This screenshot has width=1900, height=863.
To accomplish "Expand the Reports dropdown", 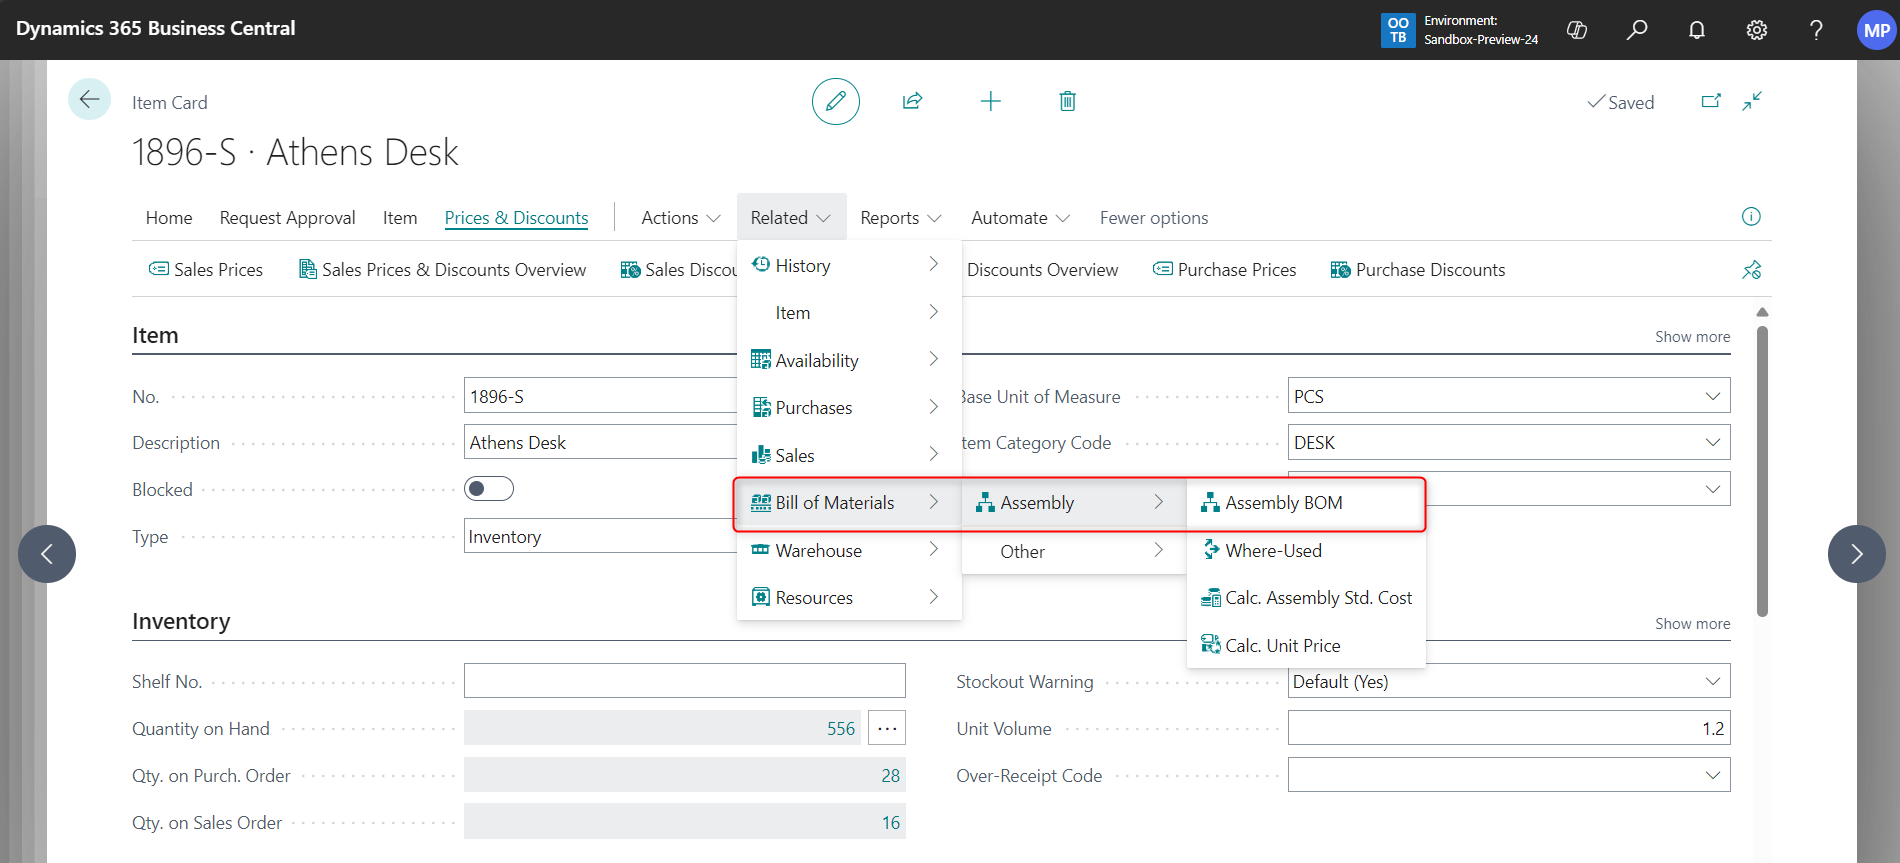I will pyautogui.click(x=901, y=218).
